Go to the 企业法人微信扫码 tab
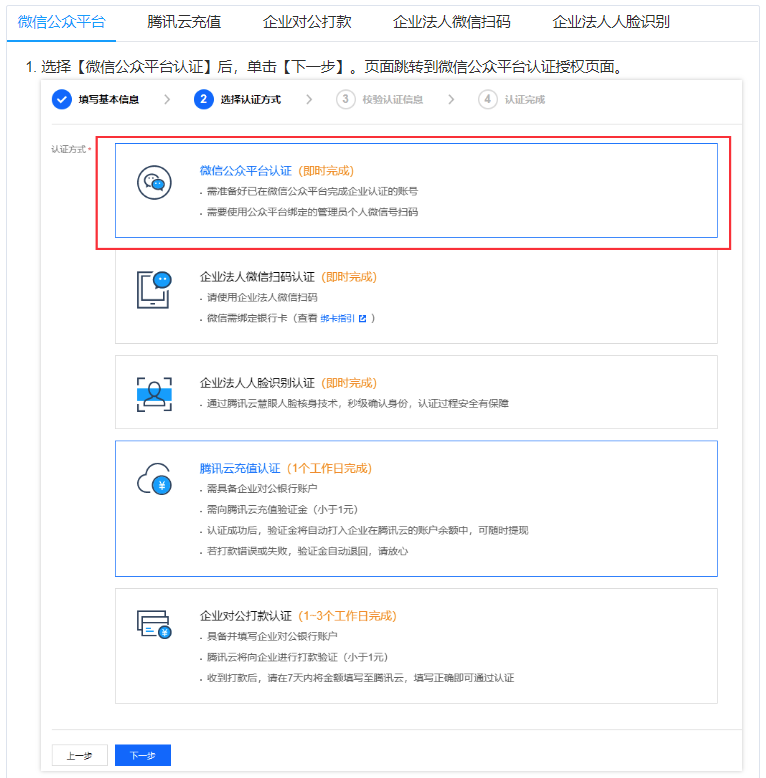 451,22
